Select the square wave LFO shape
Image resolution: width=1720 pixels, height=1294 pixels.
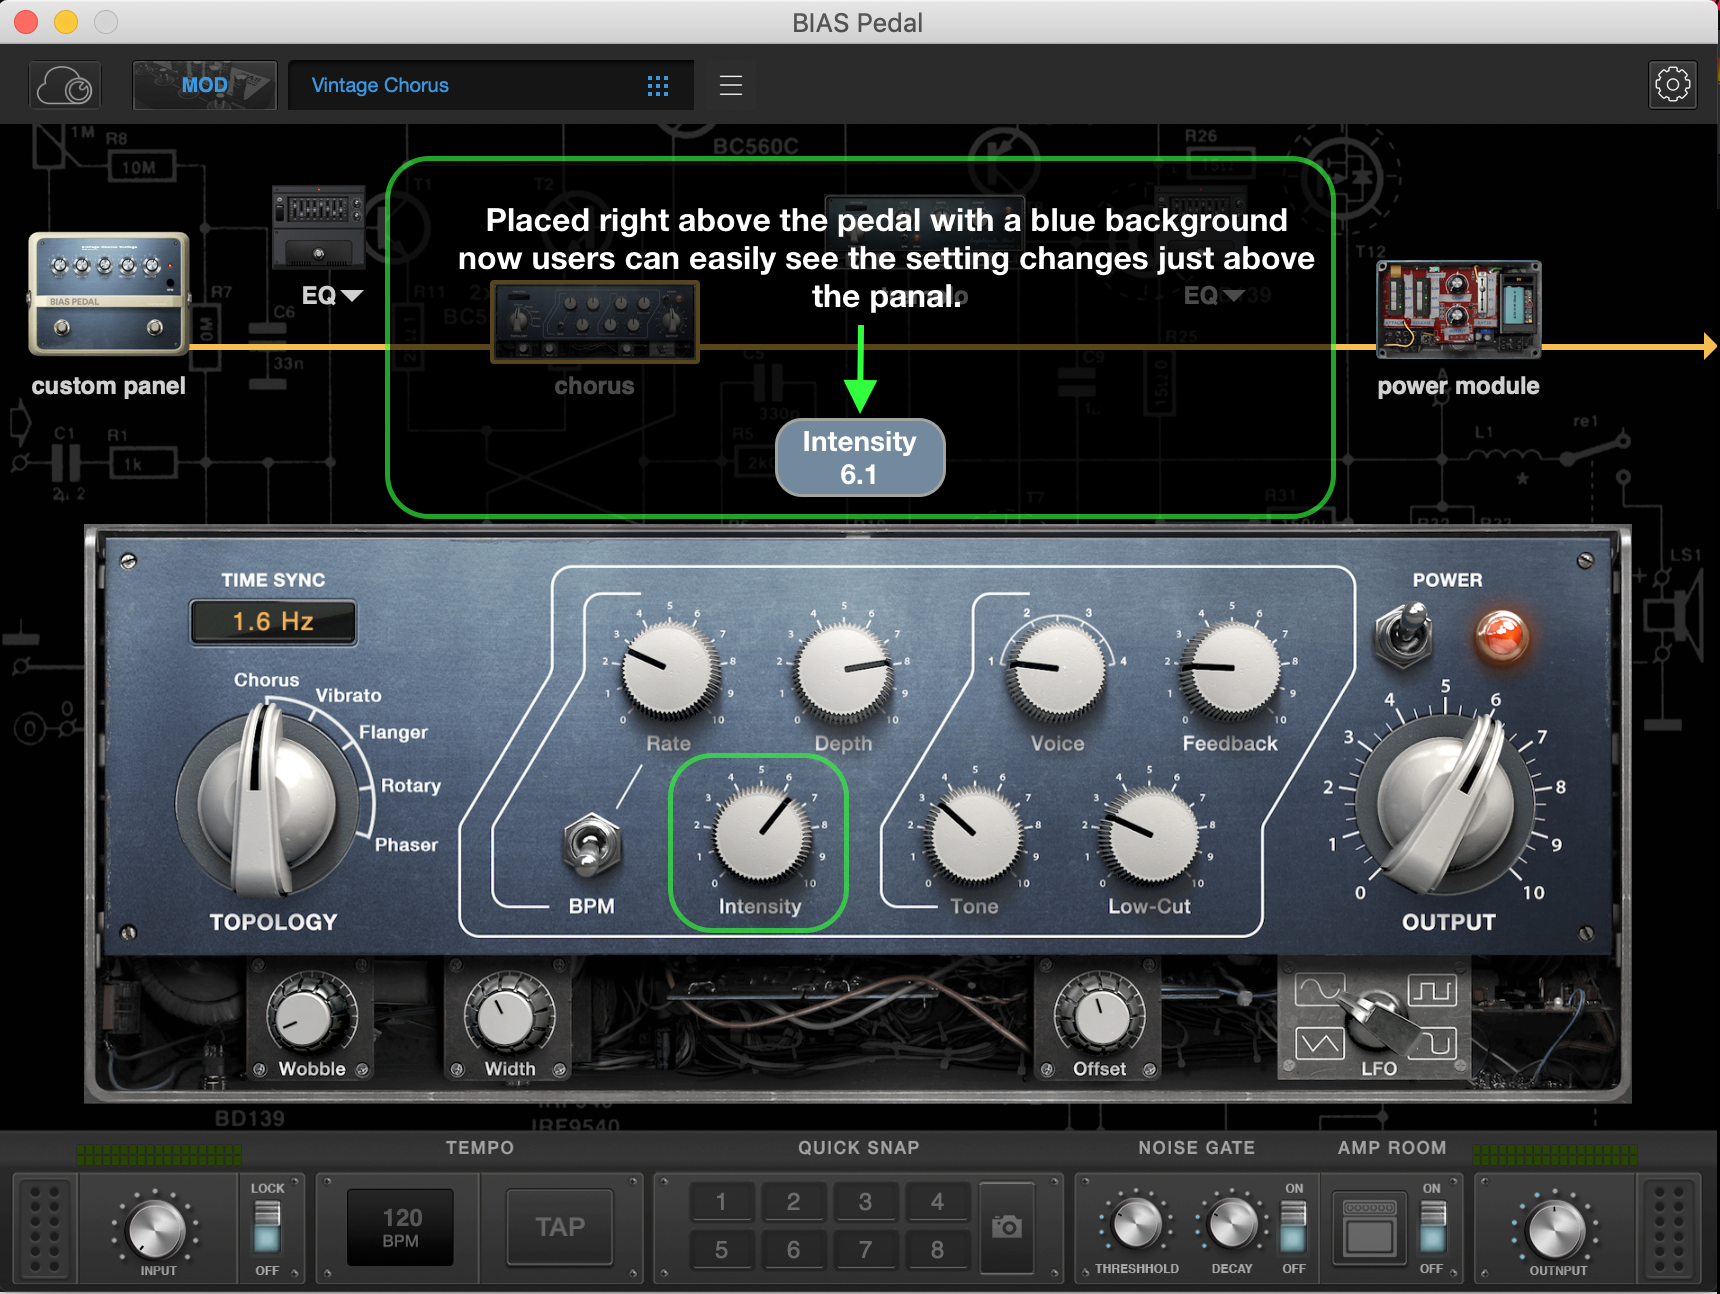coord(1432,991)
